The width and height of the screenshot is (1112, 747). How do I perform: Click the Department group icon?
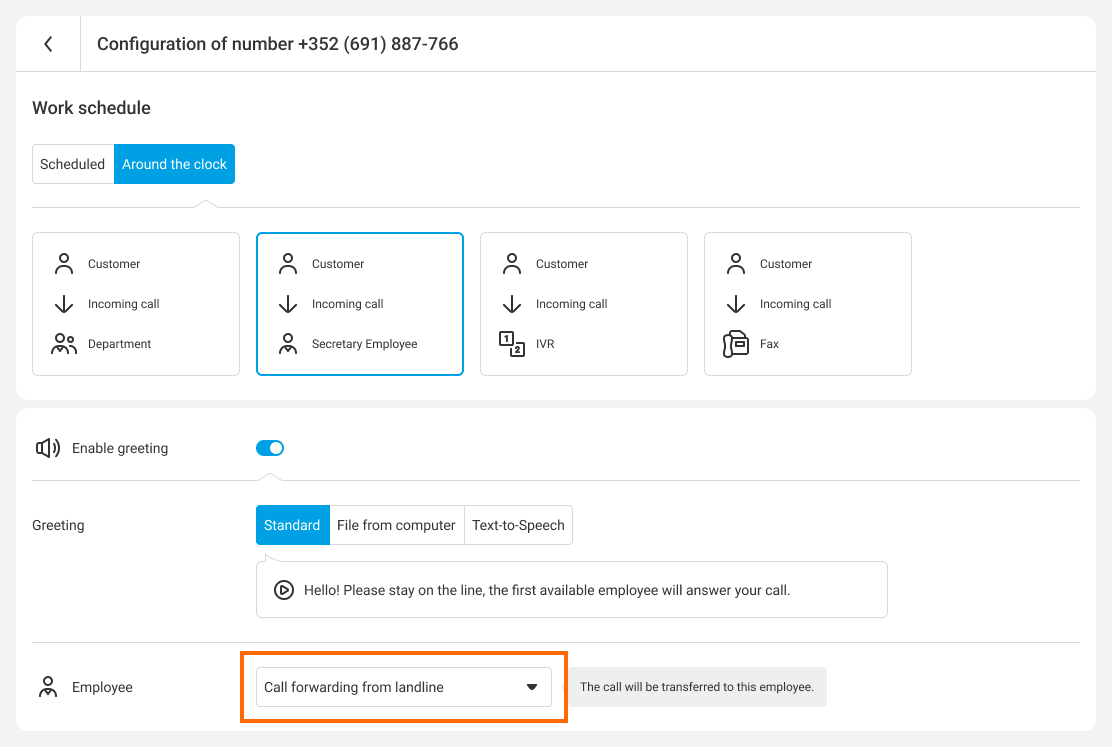pyautogui.click(x=64, y=344)
